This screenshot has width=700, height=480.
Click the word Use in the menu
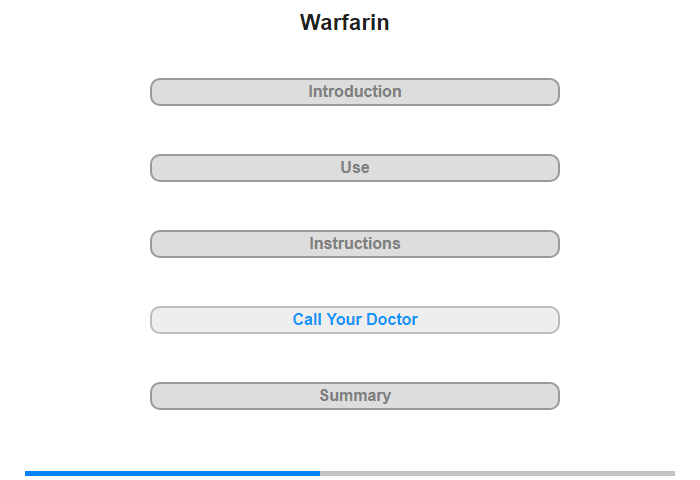355,167
